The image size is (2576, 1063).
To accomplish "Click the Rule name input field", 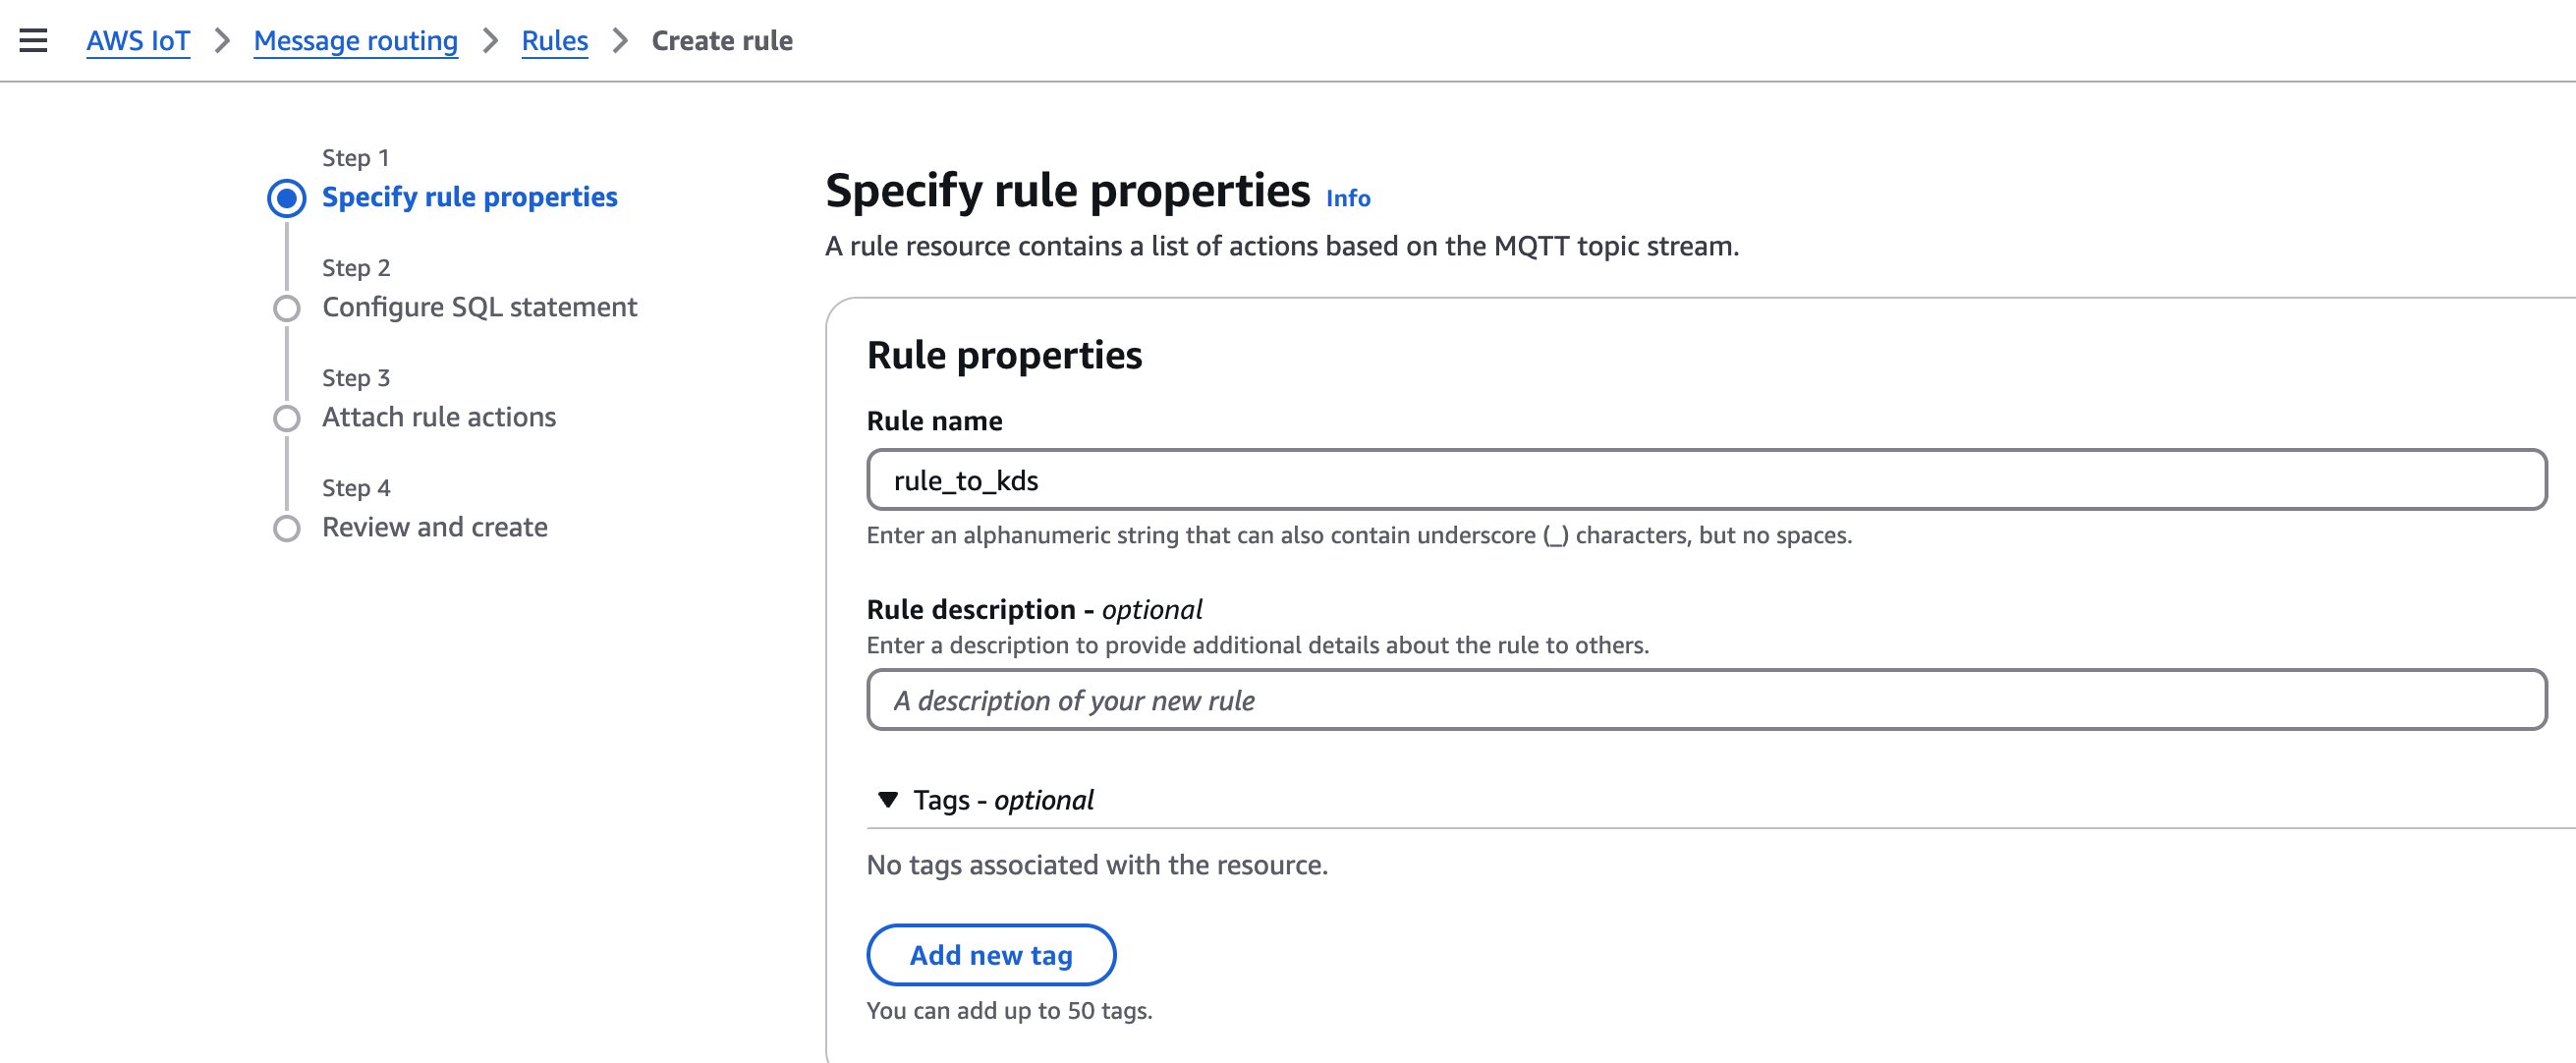I will [x=1705, y=480].
